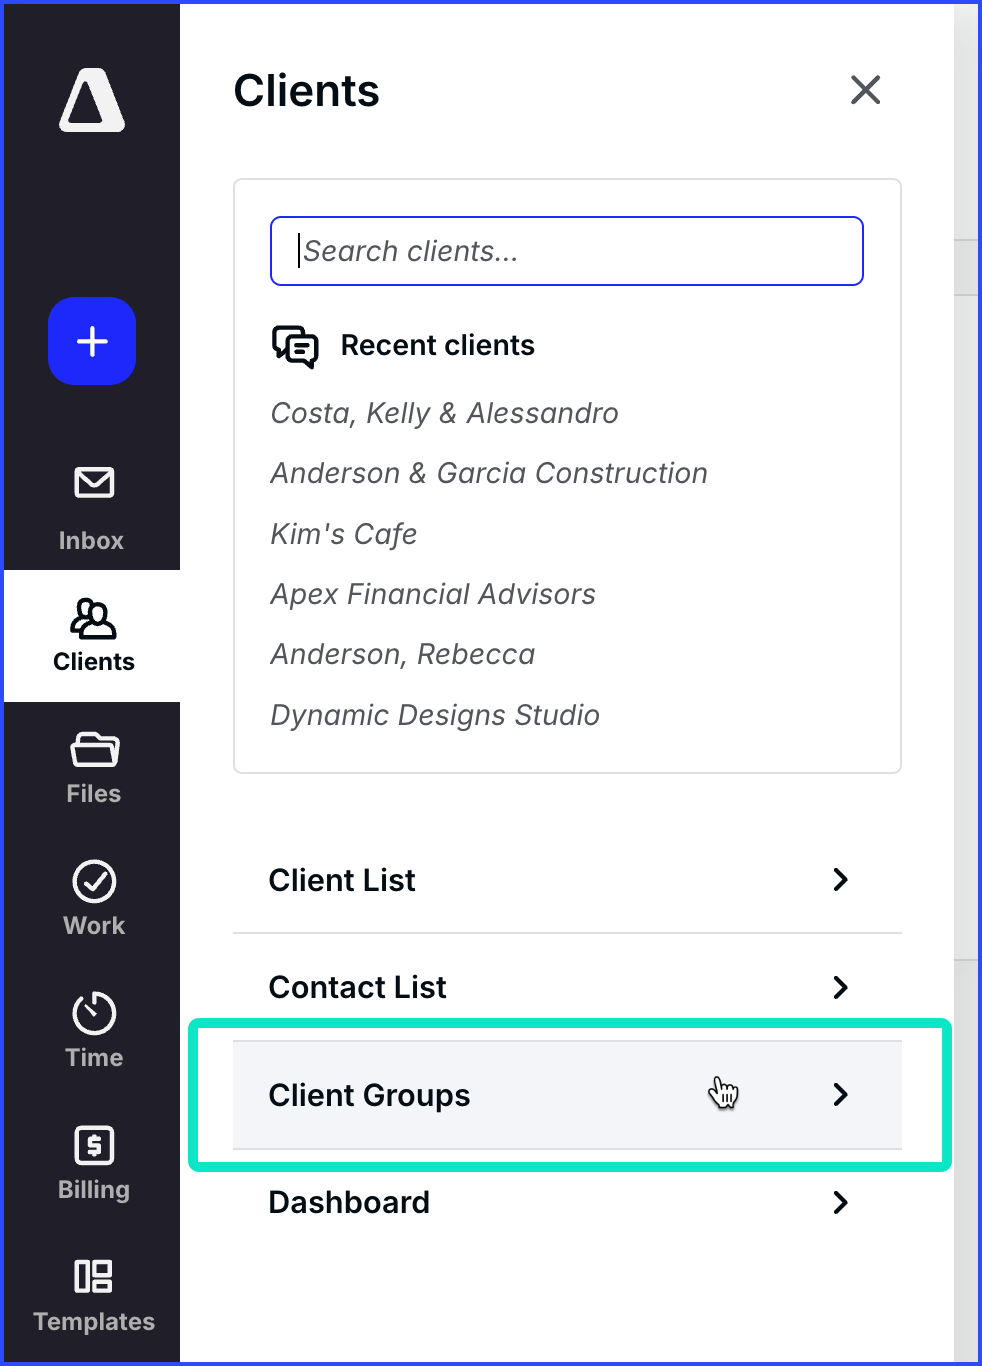
Task: Expand the Client Groups chevron
Action: coord(840,1095)
